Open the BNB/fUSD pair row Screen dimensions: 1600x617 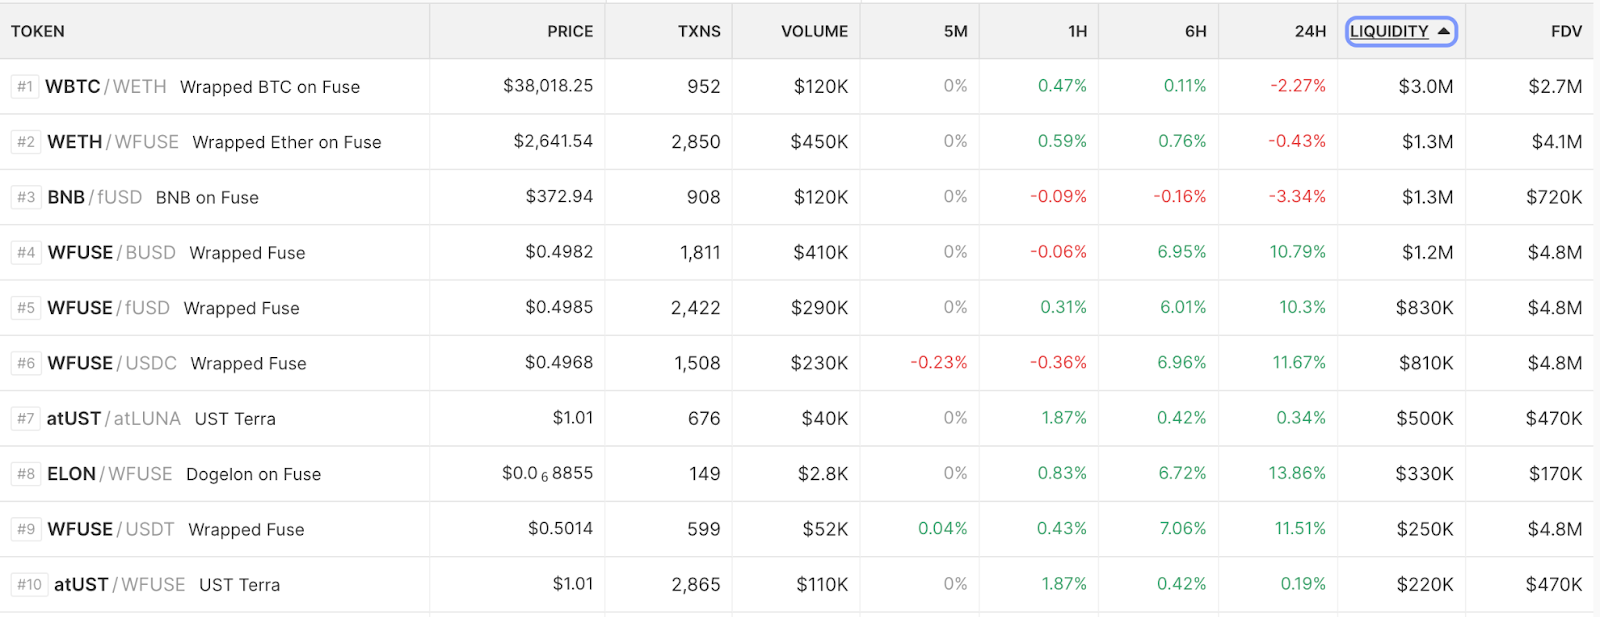(x=95, y=198)
